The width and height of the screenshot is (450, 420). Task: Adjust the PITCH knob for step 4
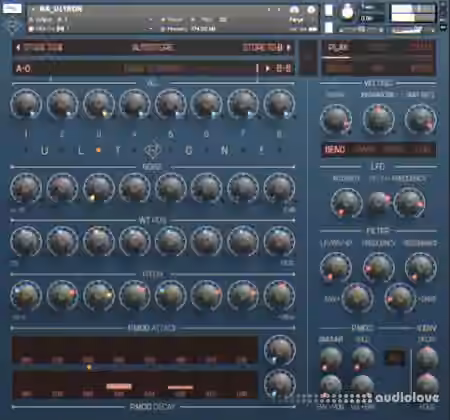[135, 296]
